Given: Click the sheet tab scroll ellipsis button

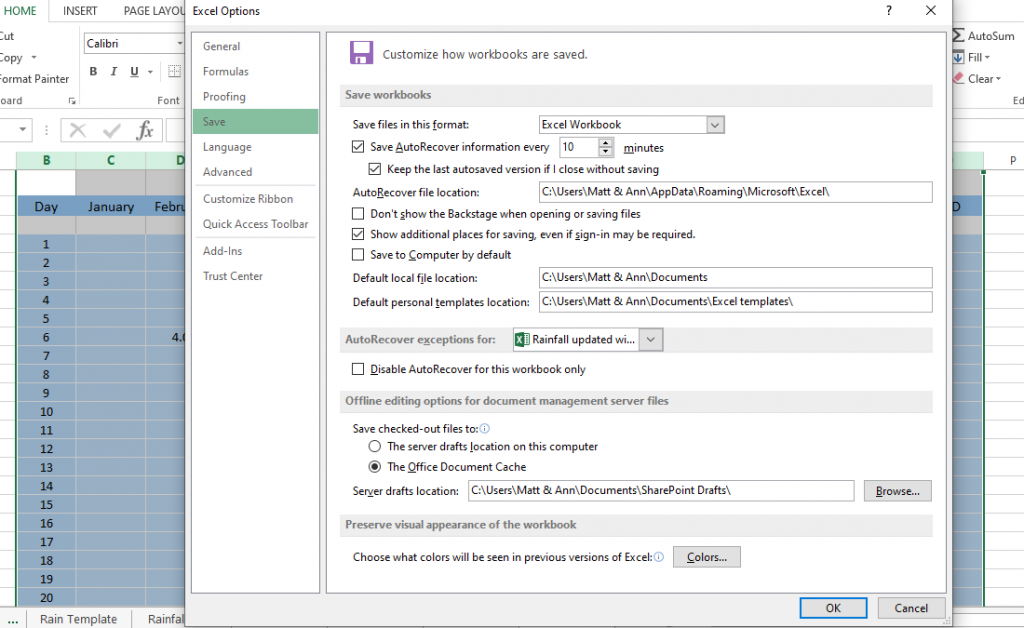Looking at the screenshot, I should tap(13, 620).
